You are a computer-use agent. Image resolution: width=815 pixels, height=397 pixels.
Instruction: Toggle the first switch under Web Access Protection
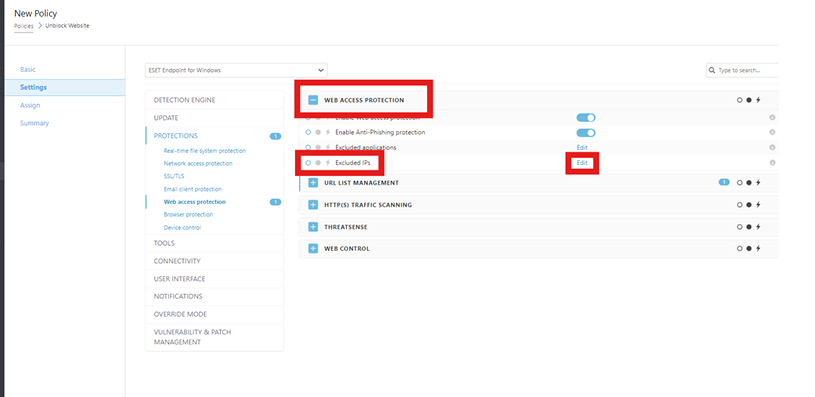pos(586,118)
